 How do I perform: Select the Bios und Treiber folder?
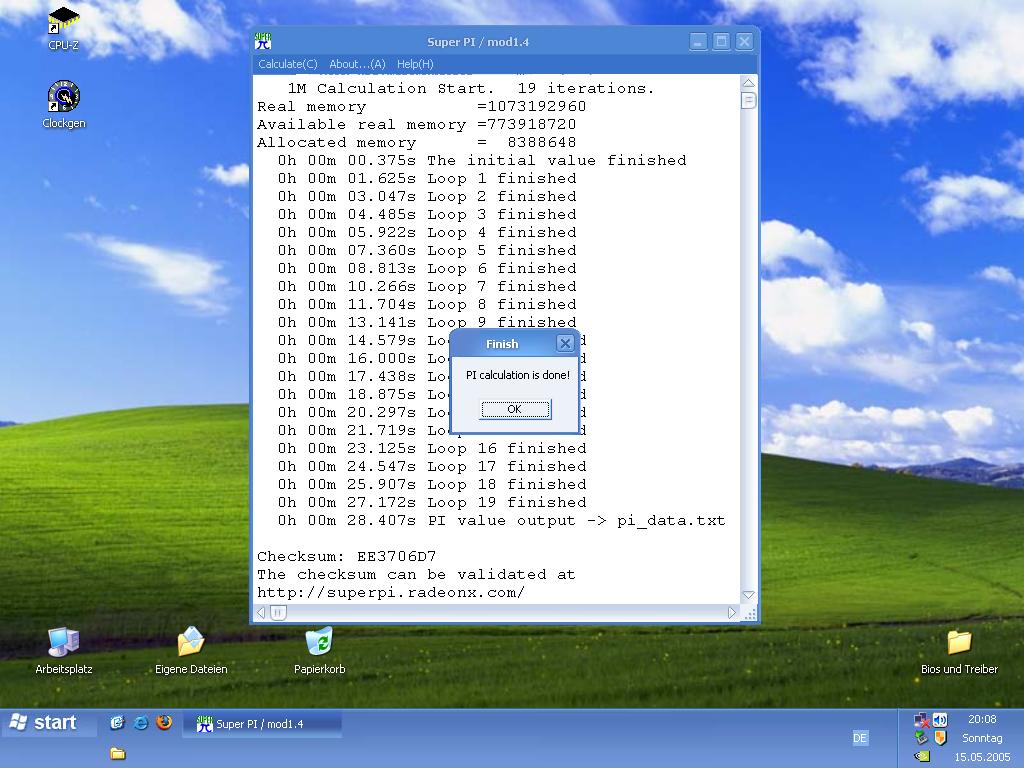point(959,650)
